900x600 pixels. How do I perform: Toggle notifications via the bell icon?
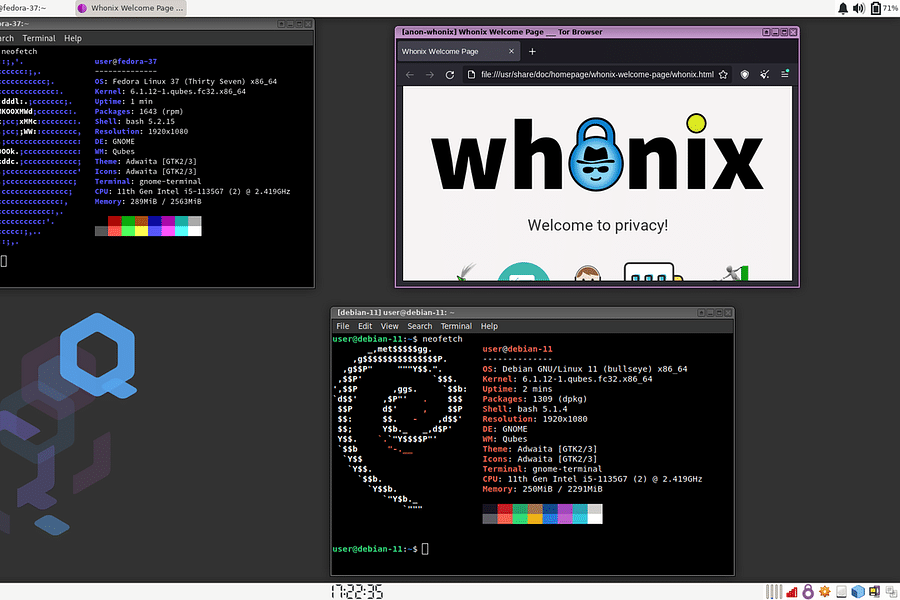point(841,8)
